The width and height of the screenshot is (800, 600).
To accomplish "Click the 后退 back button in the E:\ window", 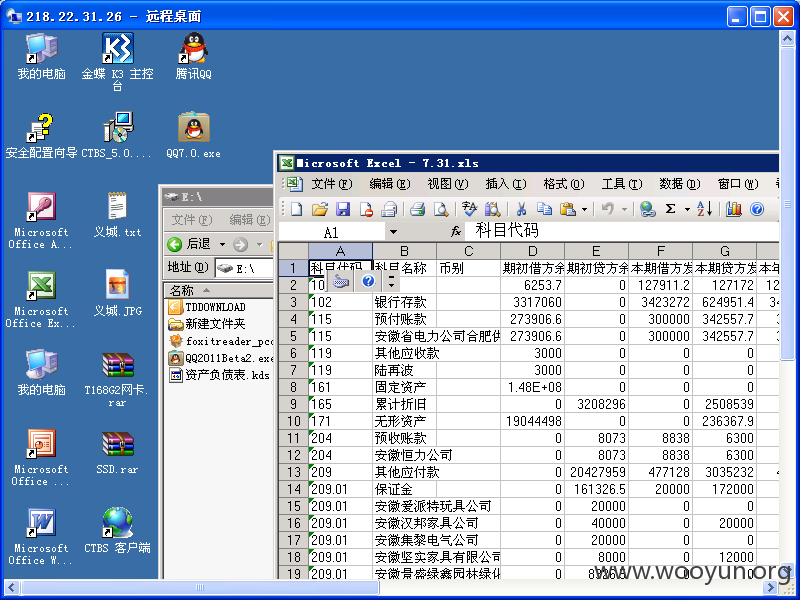I will coord(189,244).
